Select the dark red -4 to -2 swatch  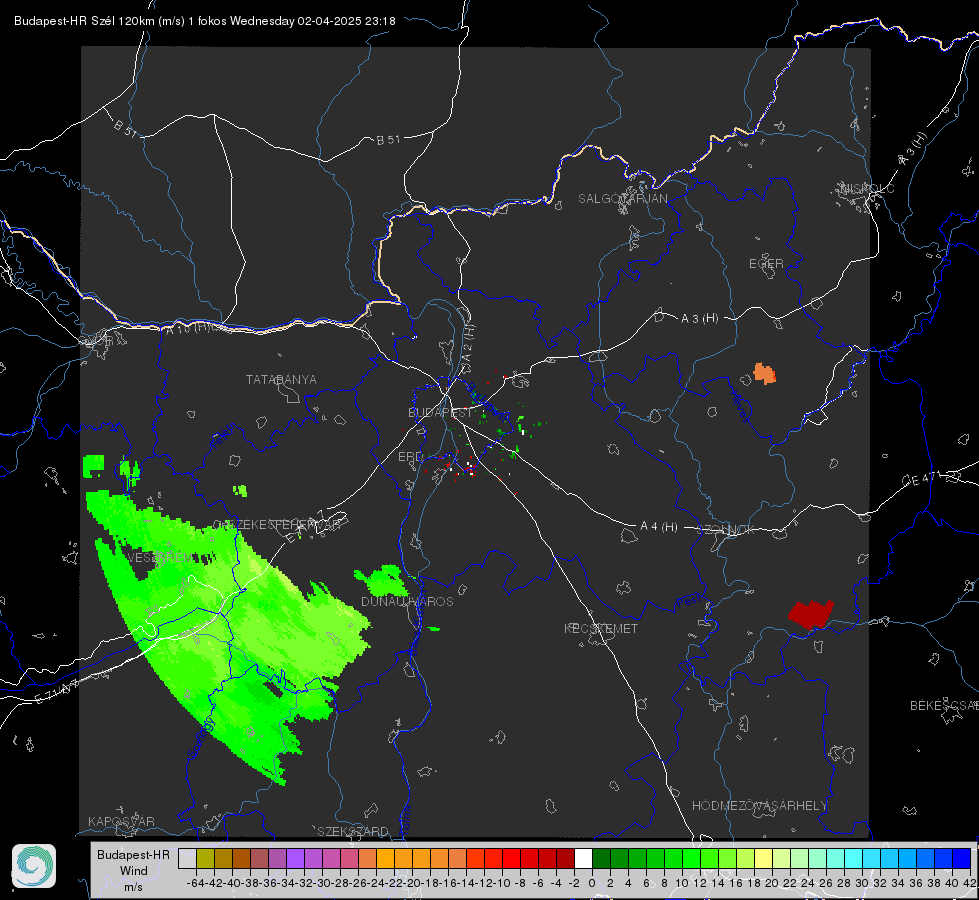pos(566,858)
